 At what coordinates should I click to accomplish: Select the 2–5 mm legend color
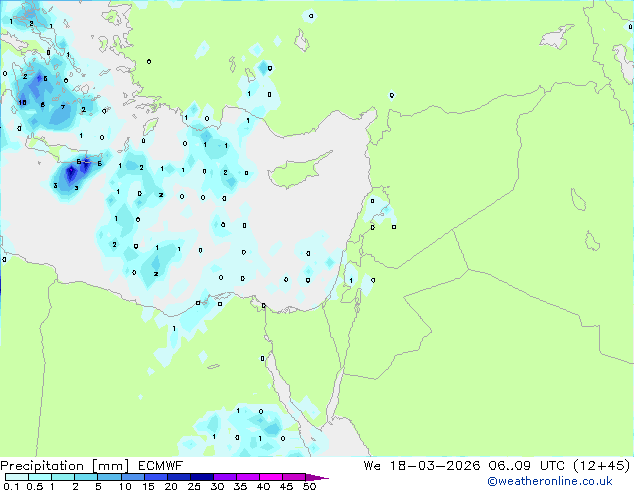click(86, 477)
